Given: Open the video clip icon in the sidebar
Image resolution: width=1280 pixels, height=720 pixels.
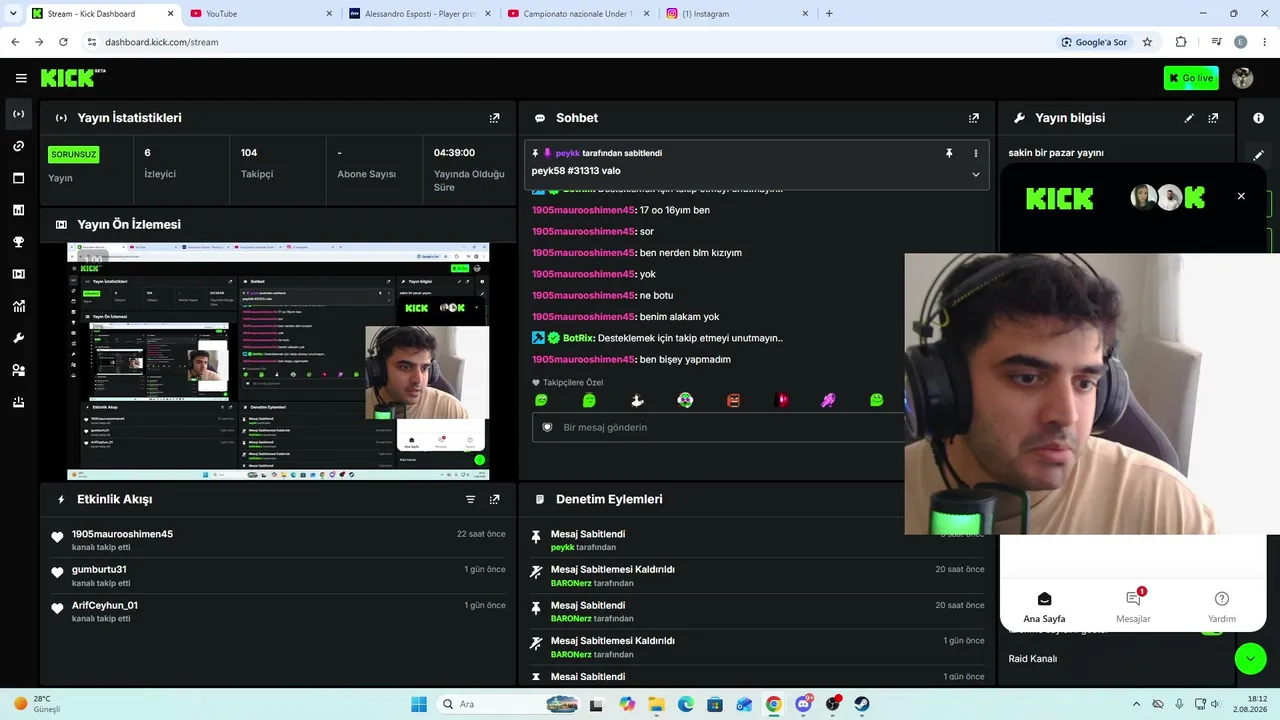Looking at the screenshot, I should click(18, 274).
